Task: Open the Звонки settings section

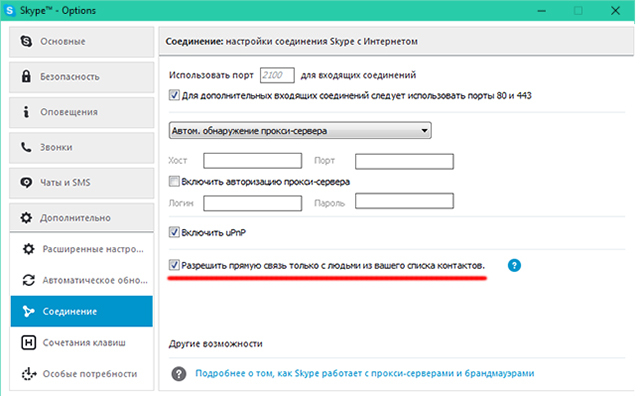Action: click(x=82, y=147)
